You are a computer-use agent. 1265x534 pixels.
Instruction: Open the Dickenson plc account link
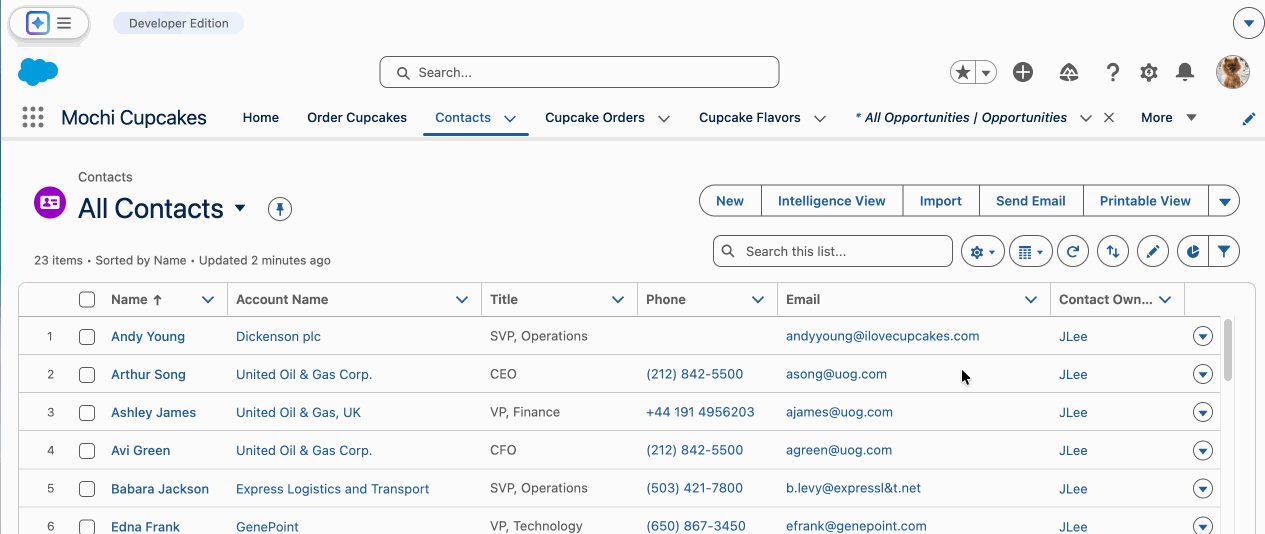(278, 337)
